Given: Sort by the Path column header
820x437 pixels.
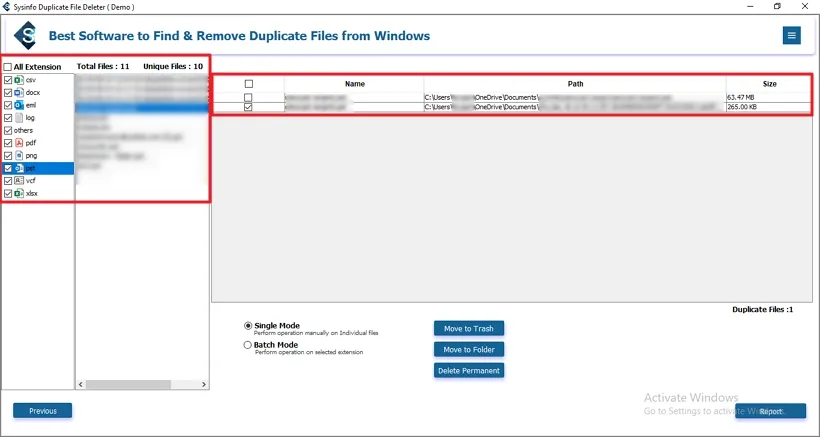Looking at the screenshot, I should [x=575, y=84].
